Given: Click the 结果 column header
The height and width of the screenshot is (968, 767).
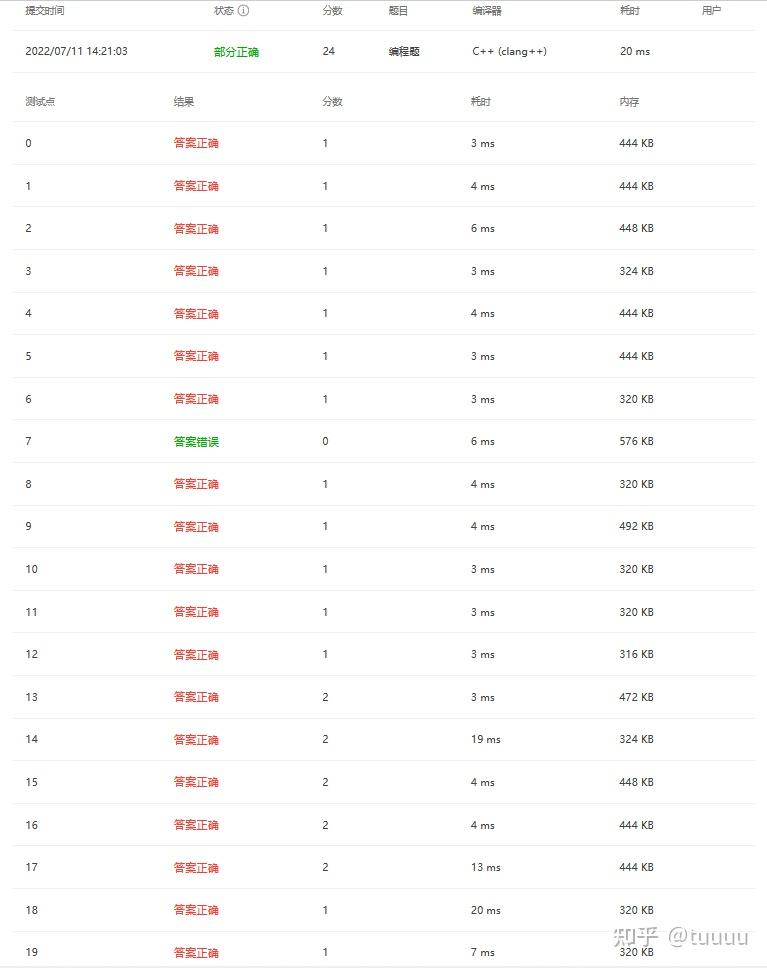Looking at the screenshot, I should 183,101.
